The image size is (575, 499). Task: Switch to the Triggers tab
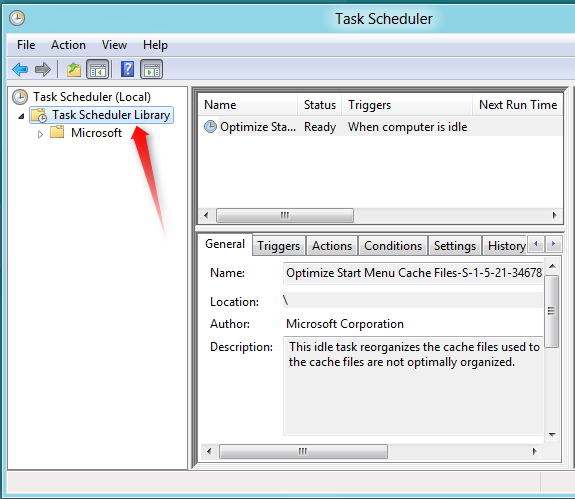278,246
